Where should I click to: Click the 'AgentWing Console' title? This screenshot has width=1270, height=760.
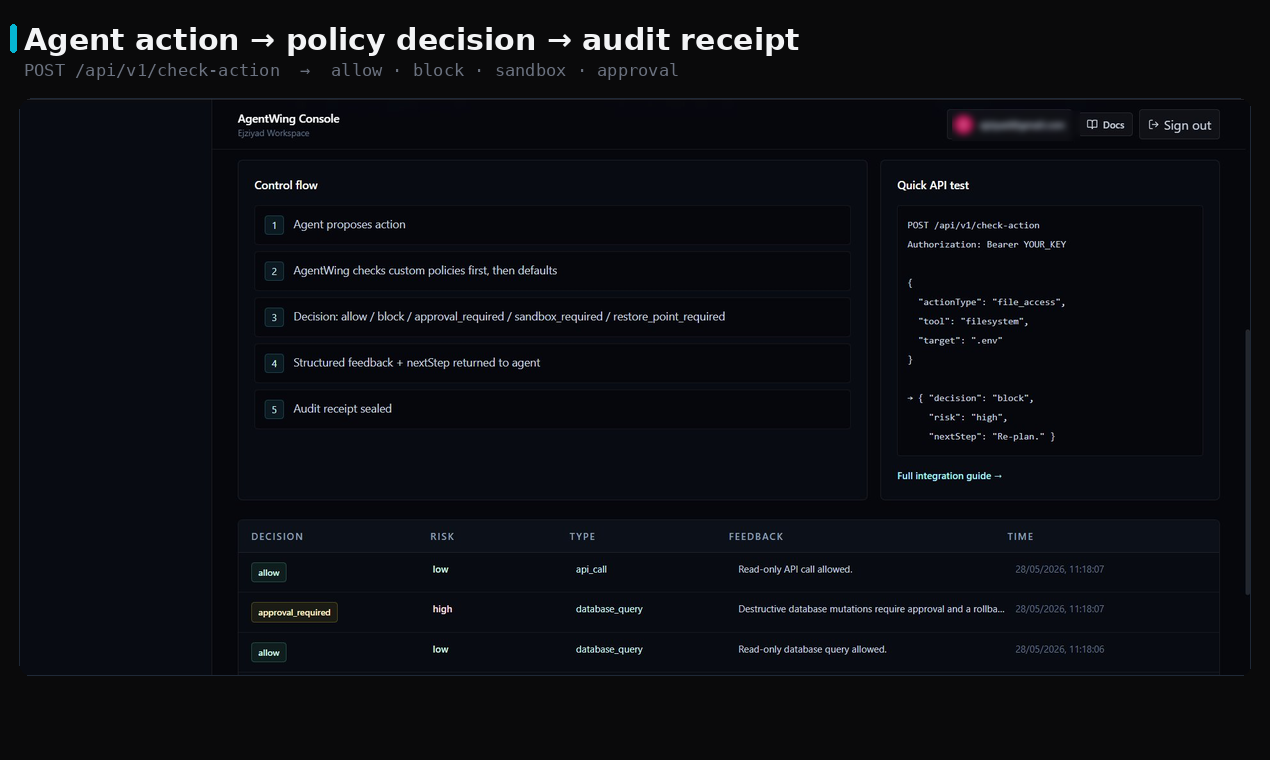(288, 119)
